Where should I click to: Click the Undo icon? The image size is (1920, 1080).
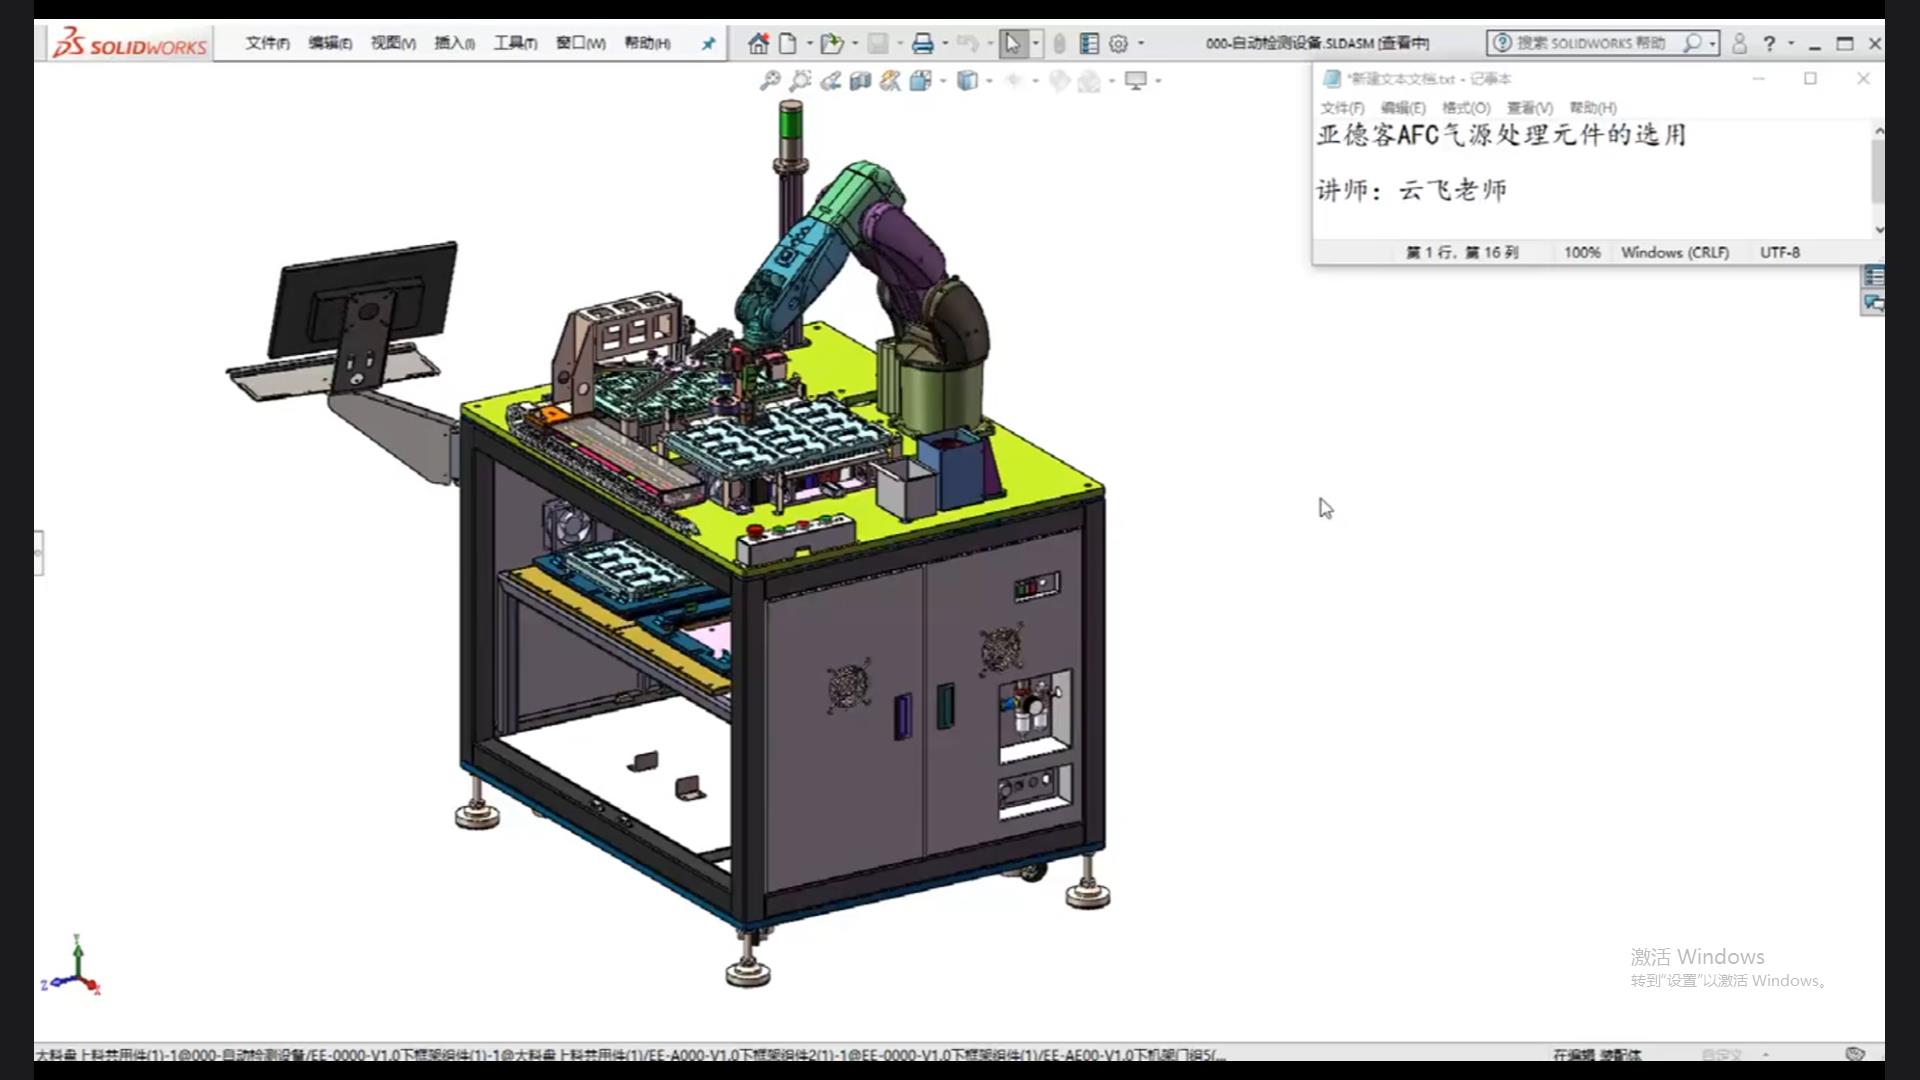(967, 43)
